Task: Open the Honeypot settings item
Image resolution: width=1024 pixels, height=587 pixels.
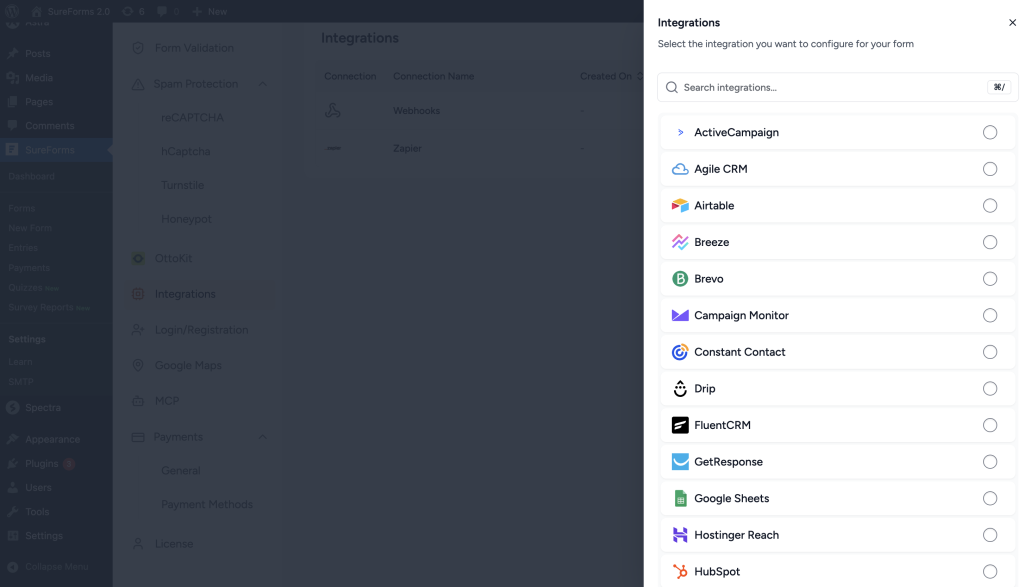Action: [x=186, y=219]
